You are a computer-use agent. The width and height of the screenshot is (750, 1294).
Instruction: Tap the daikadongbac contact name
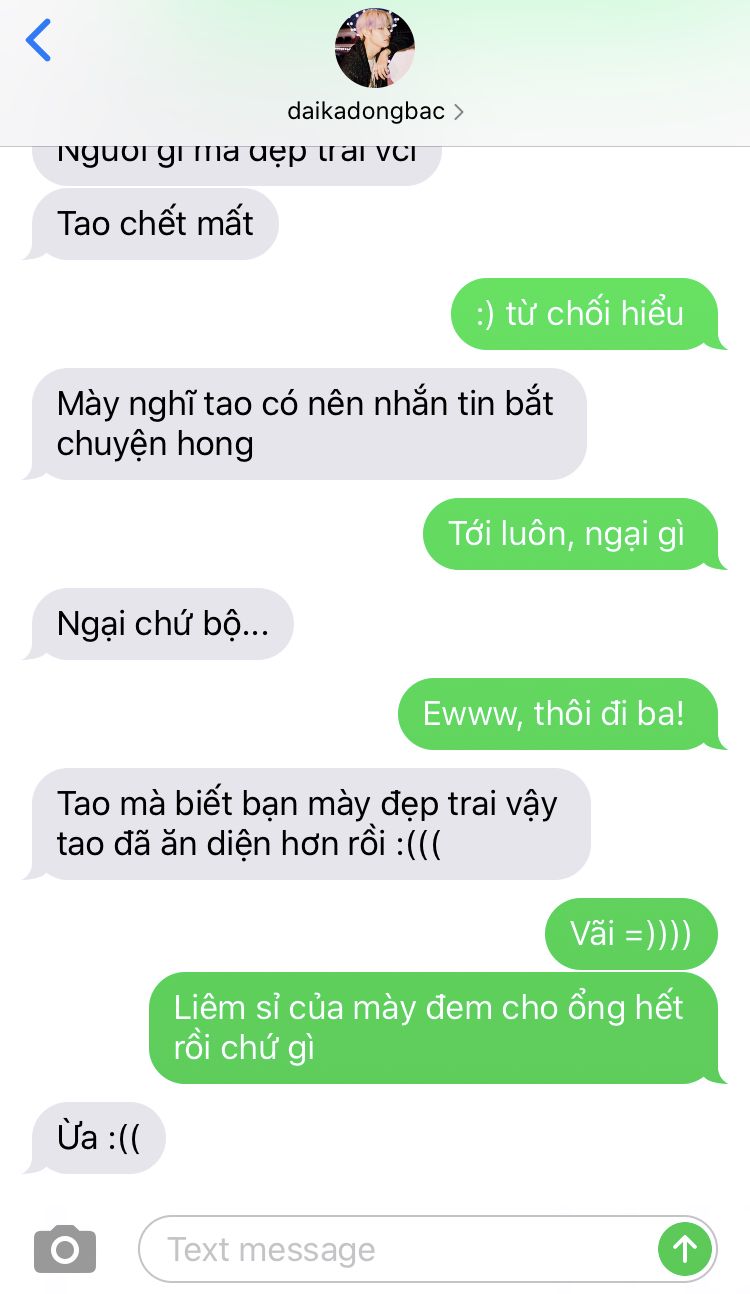pos(366,112)
